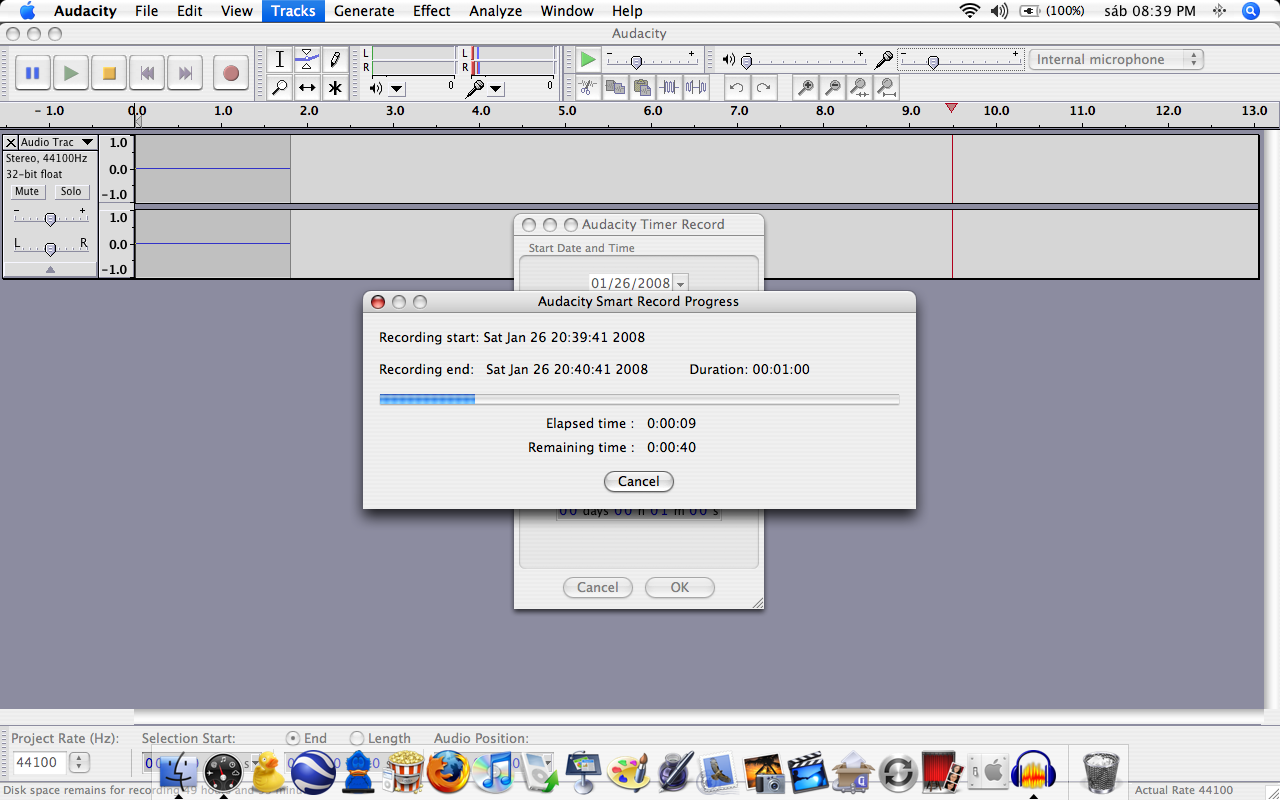Cancel the Smart Record Progress dialog

click(x=639, y=481)
